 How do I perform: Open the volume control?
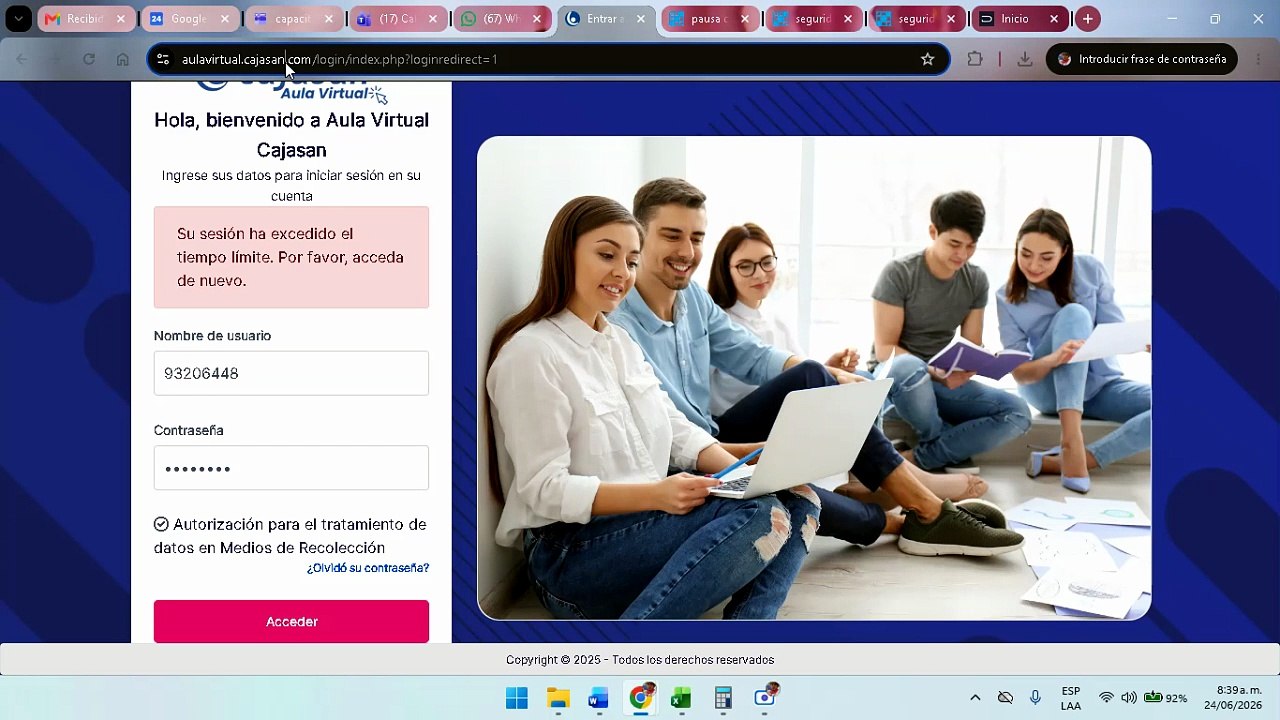[1129, 698]
